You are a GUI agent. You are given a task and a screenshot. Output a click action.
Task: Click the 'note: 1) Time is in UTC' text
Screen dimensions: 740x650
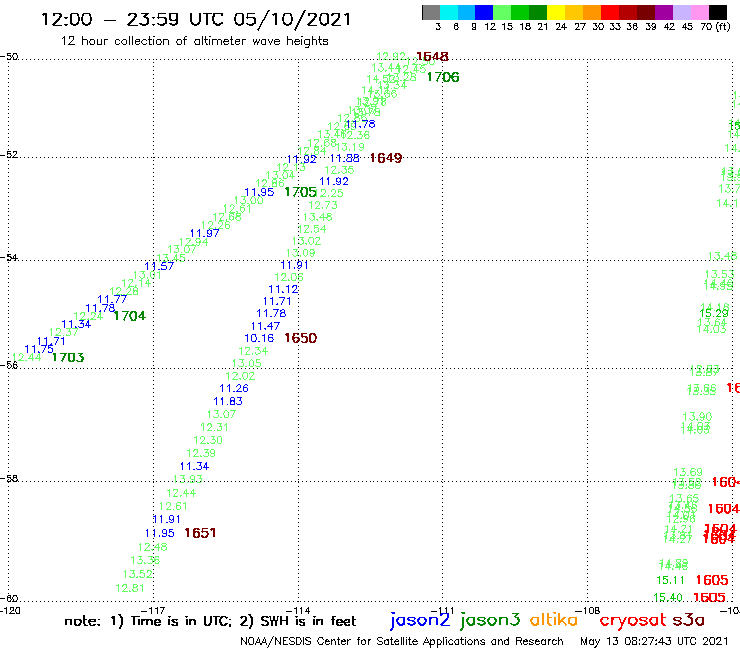(x=148, y=621)
